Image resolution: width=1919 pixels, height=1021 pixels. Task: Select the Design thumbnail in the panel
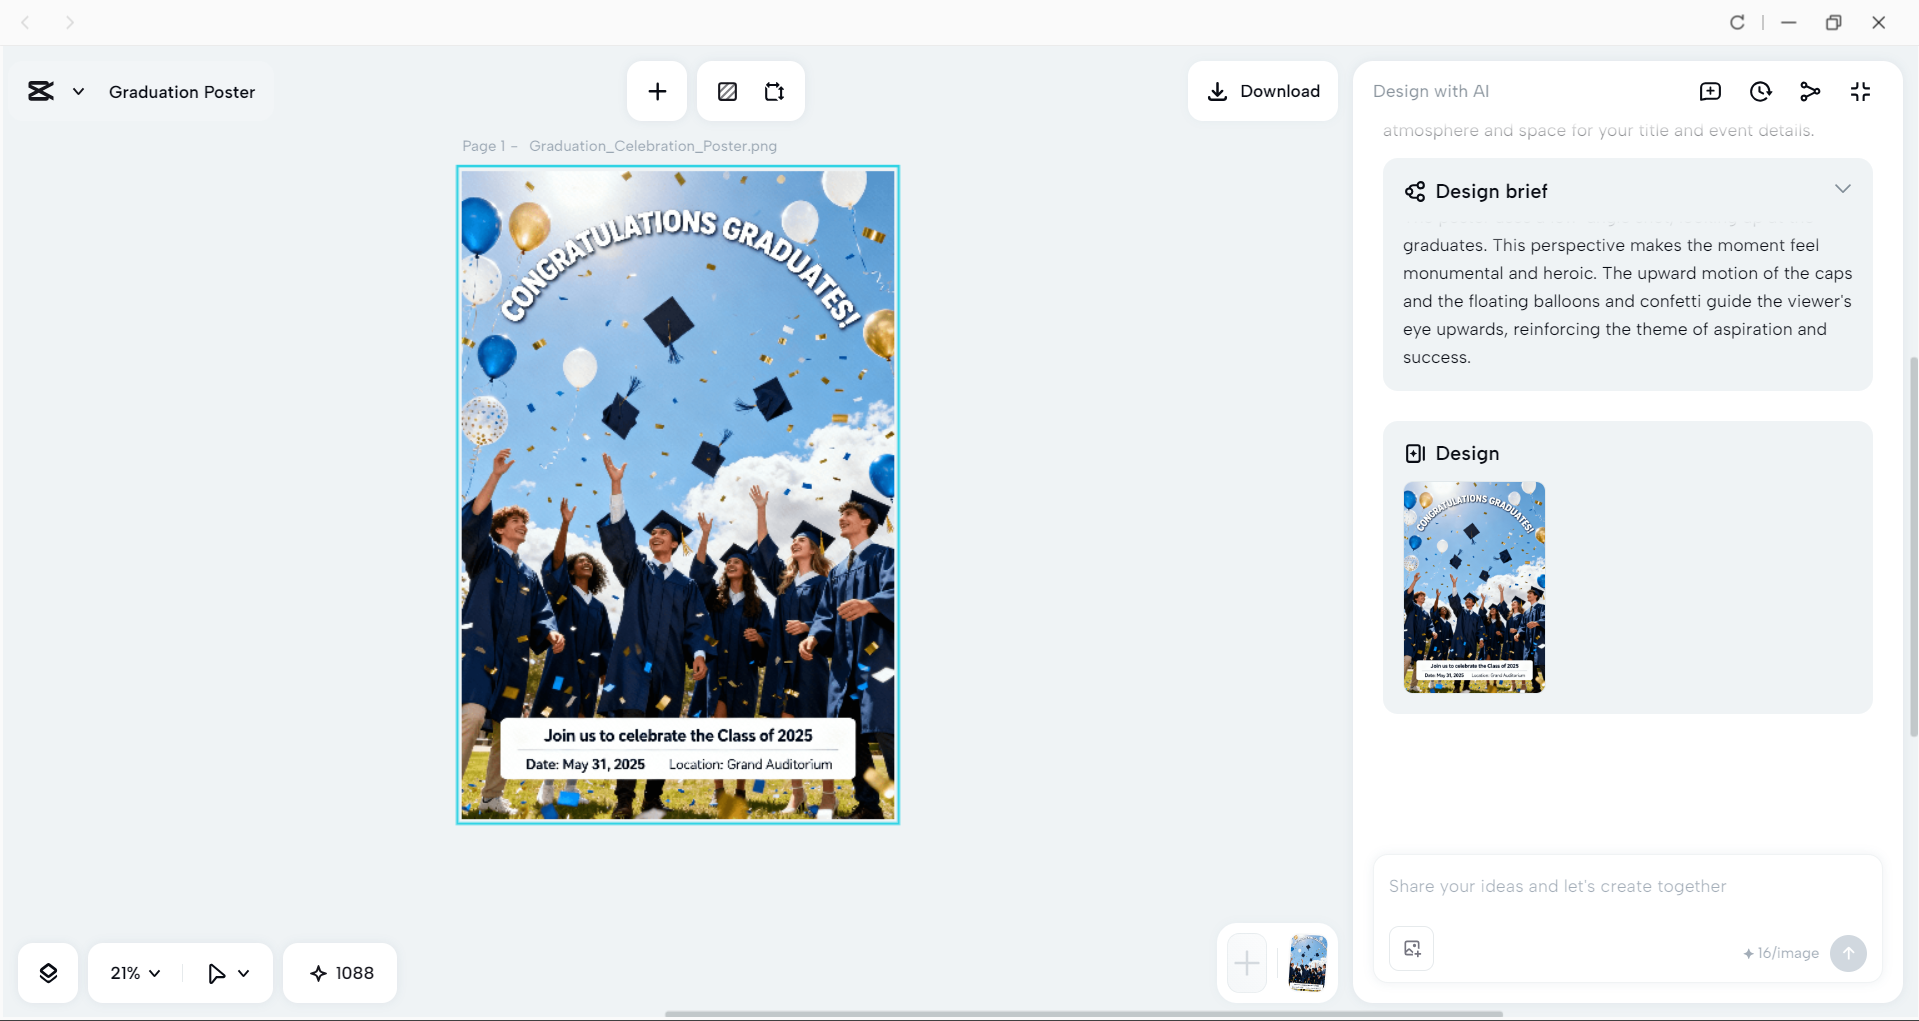click(x=1473, y=587)
